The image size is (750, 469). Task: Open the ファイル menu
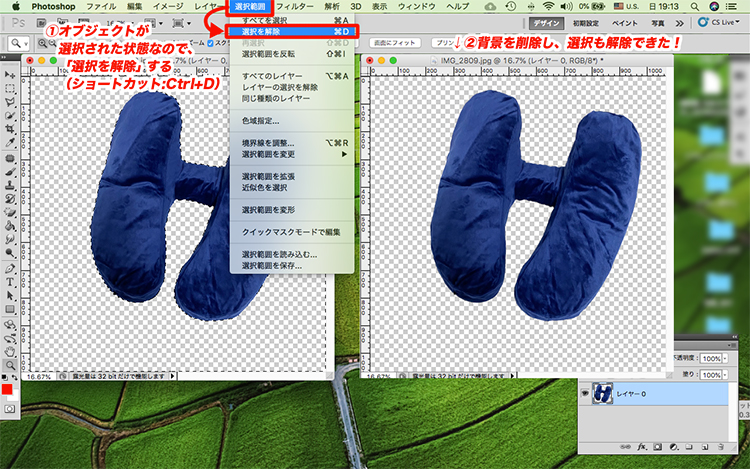coord(101,6)
